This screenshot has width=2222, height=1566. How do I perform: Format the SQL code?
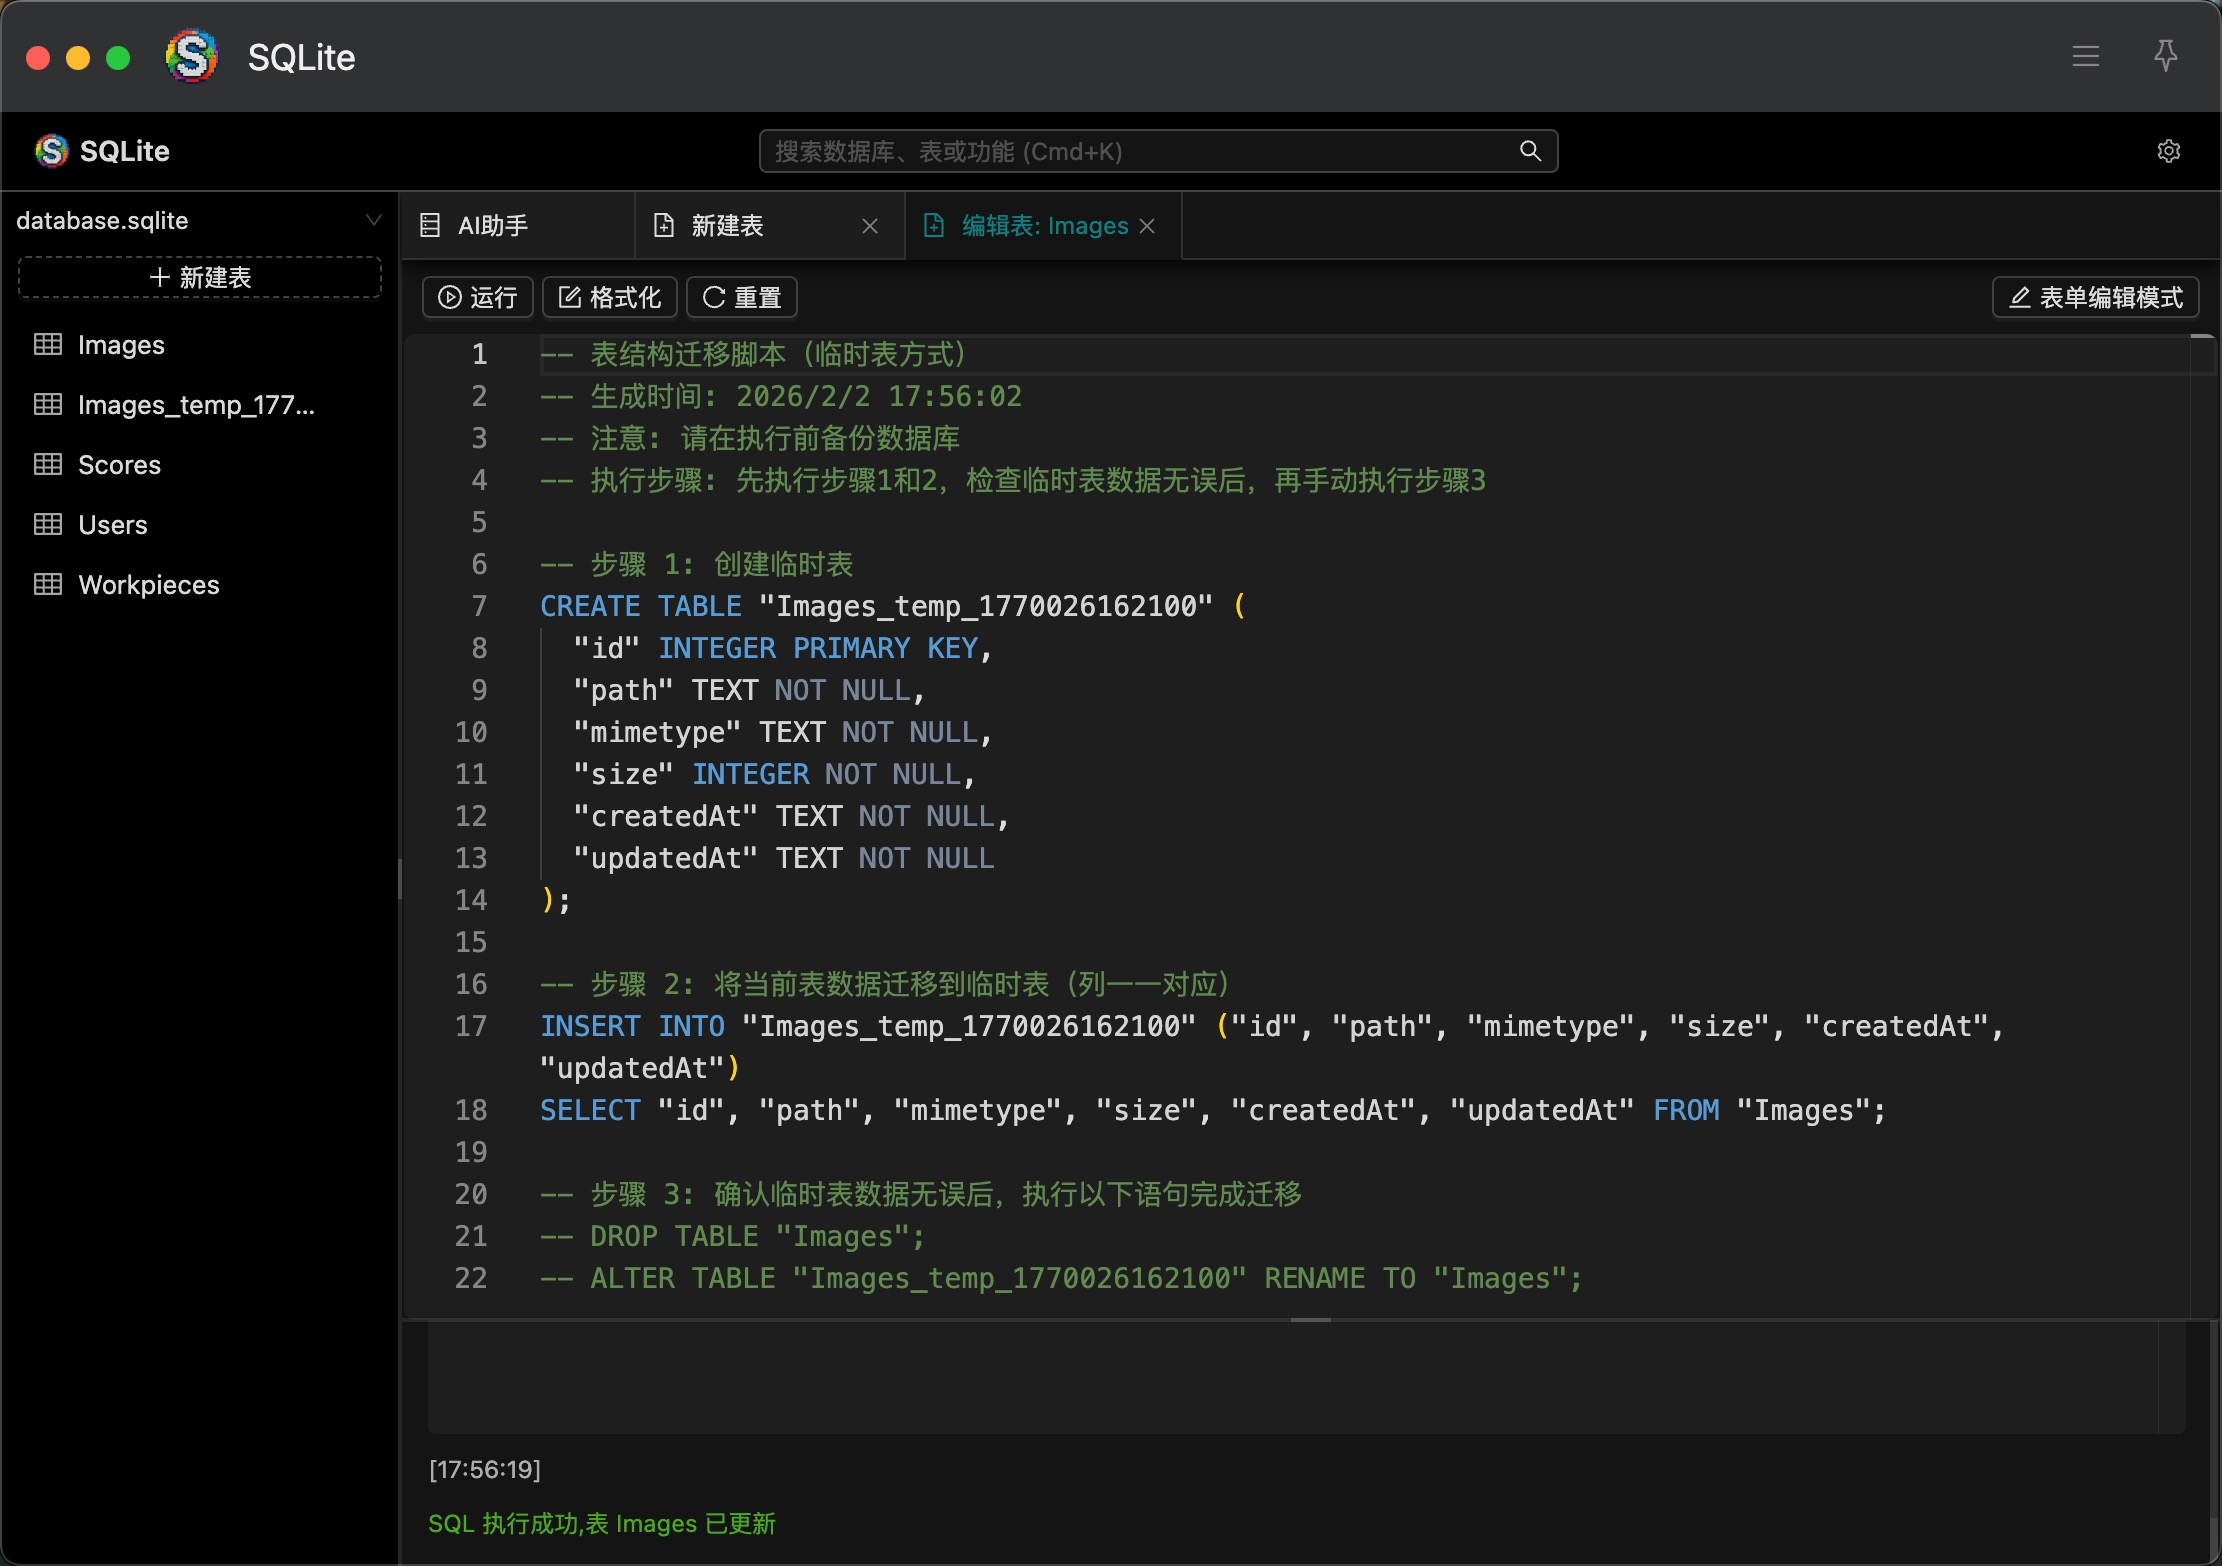tap(610, 298)
